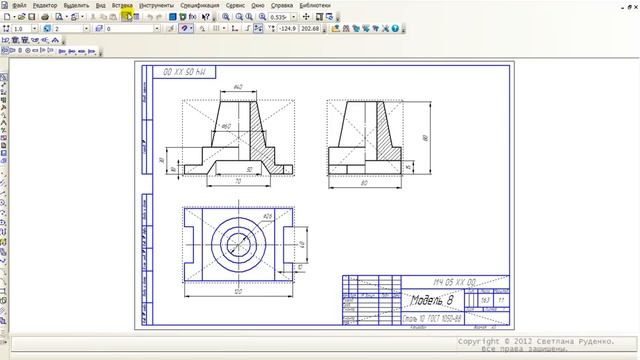The width and height of the screenshot is (640, 360).
Task: Open a file with the Open folder icon
Action: (22, 17)
